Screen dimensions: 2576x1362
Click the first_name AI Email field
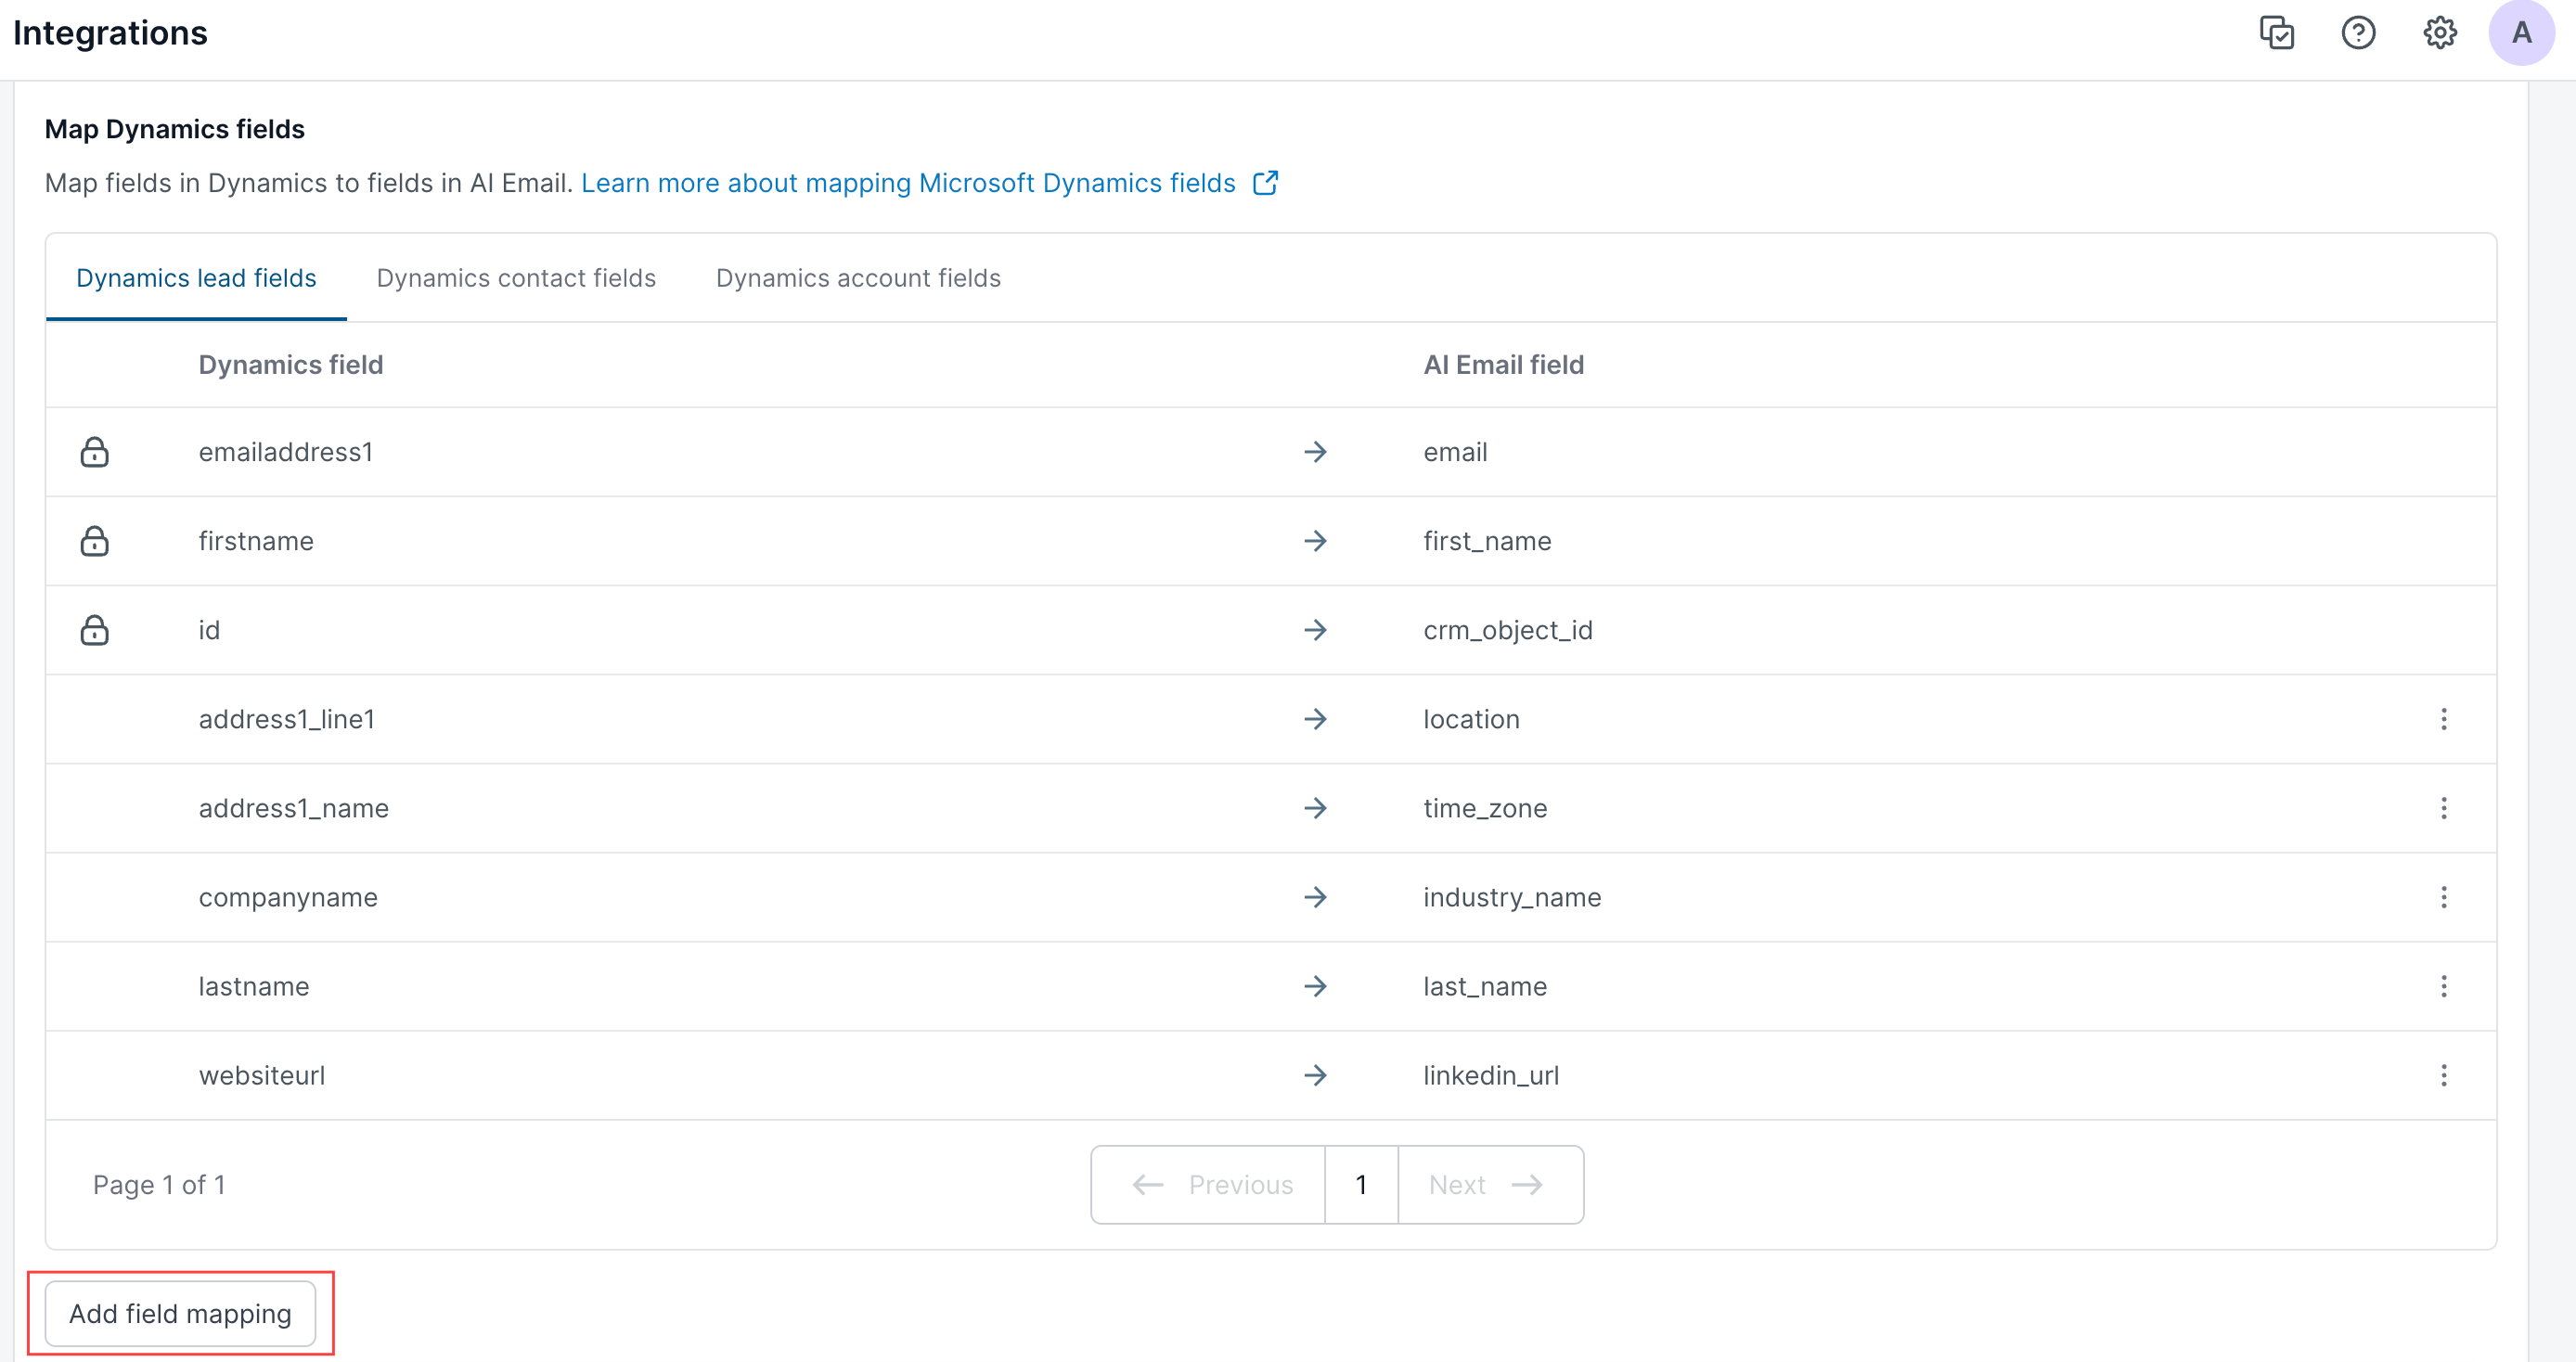pos(1487,541)
